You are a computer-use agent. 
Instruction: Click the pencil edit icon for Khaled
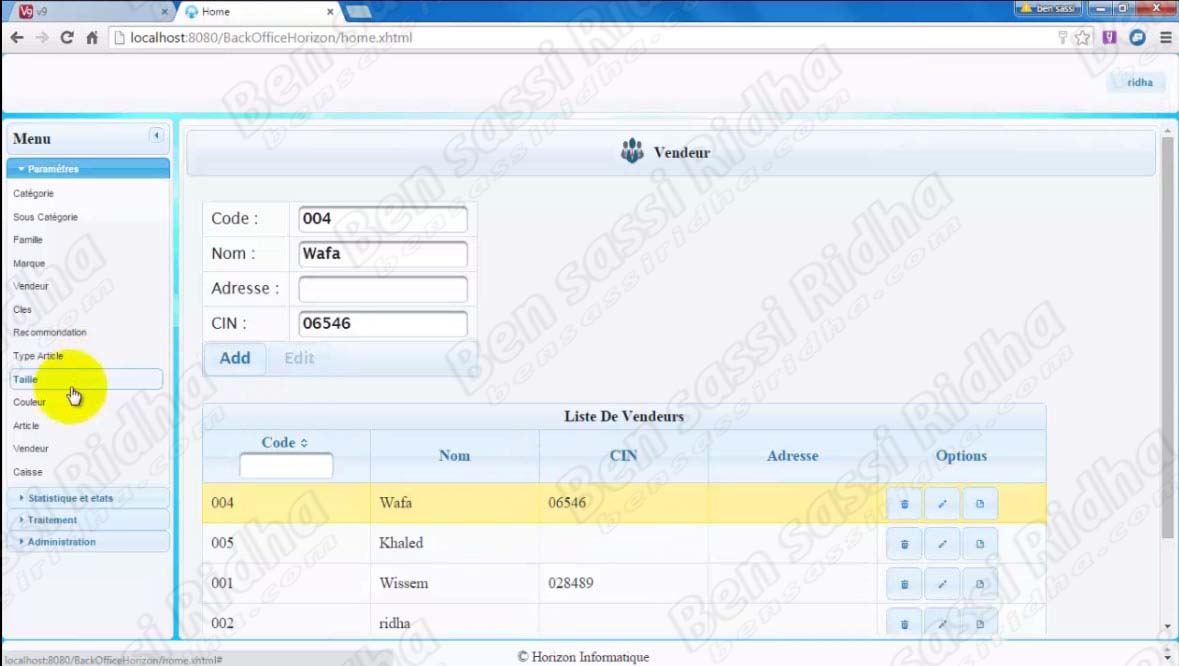[942, 544]
